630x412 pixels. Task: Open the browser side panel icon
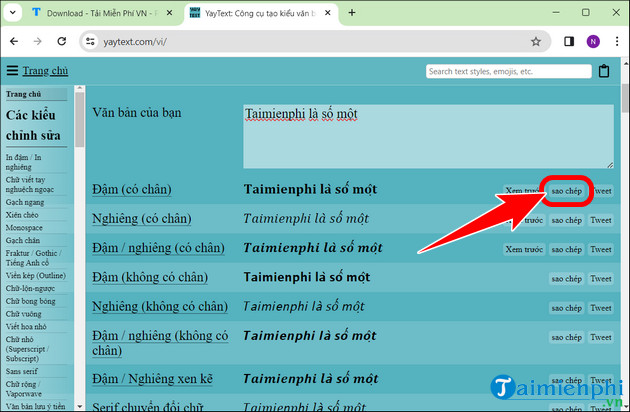coord(569,41)
